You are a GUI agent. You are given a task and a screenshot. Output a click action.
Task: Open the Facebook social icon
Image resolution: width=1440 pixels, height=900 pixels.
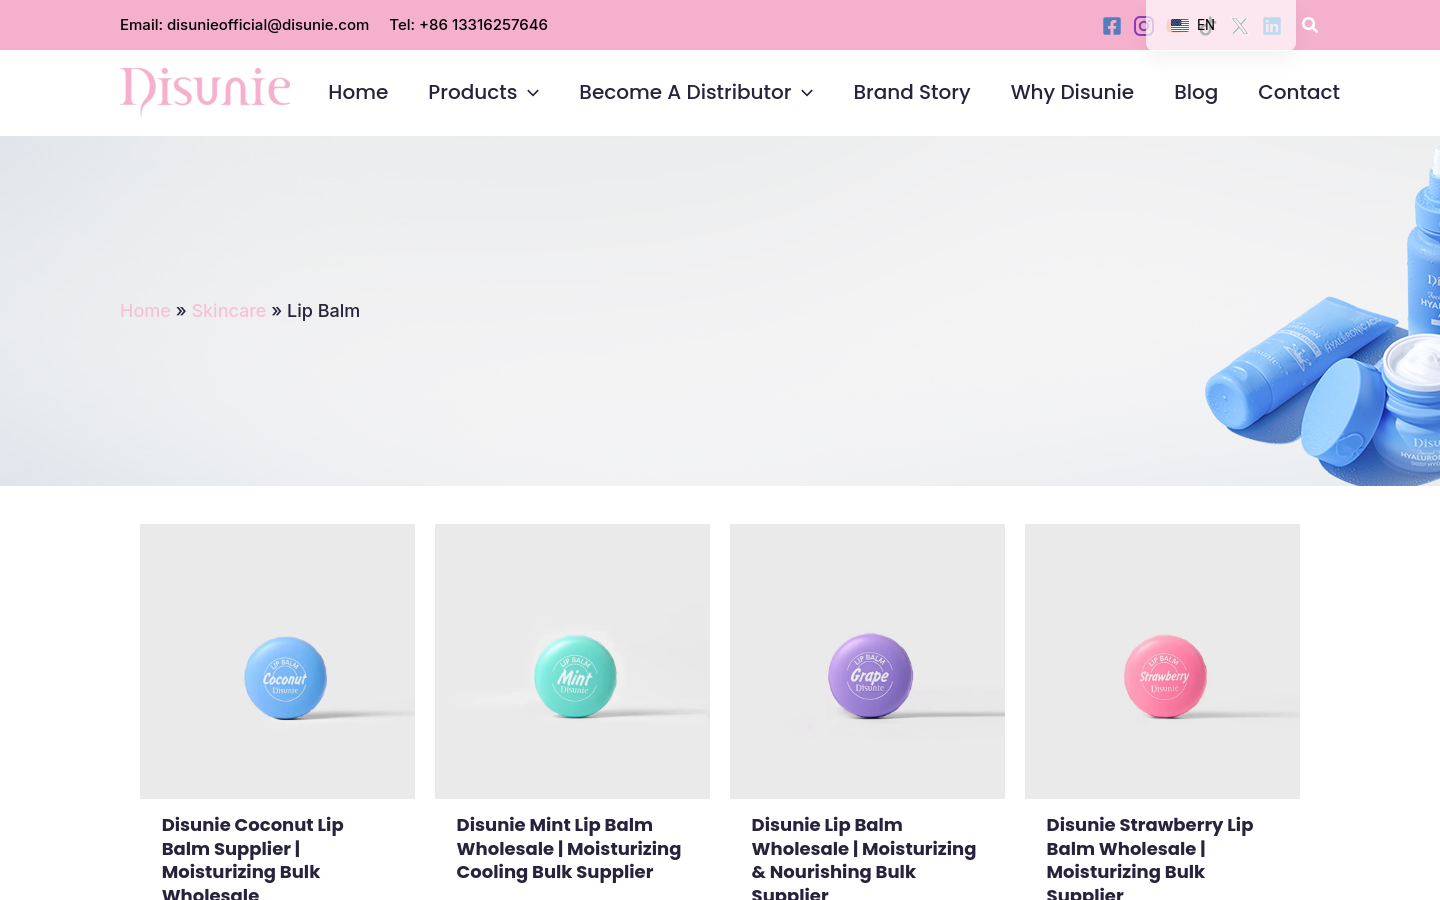(x=1111, y=26)
